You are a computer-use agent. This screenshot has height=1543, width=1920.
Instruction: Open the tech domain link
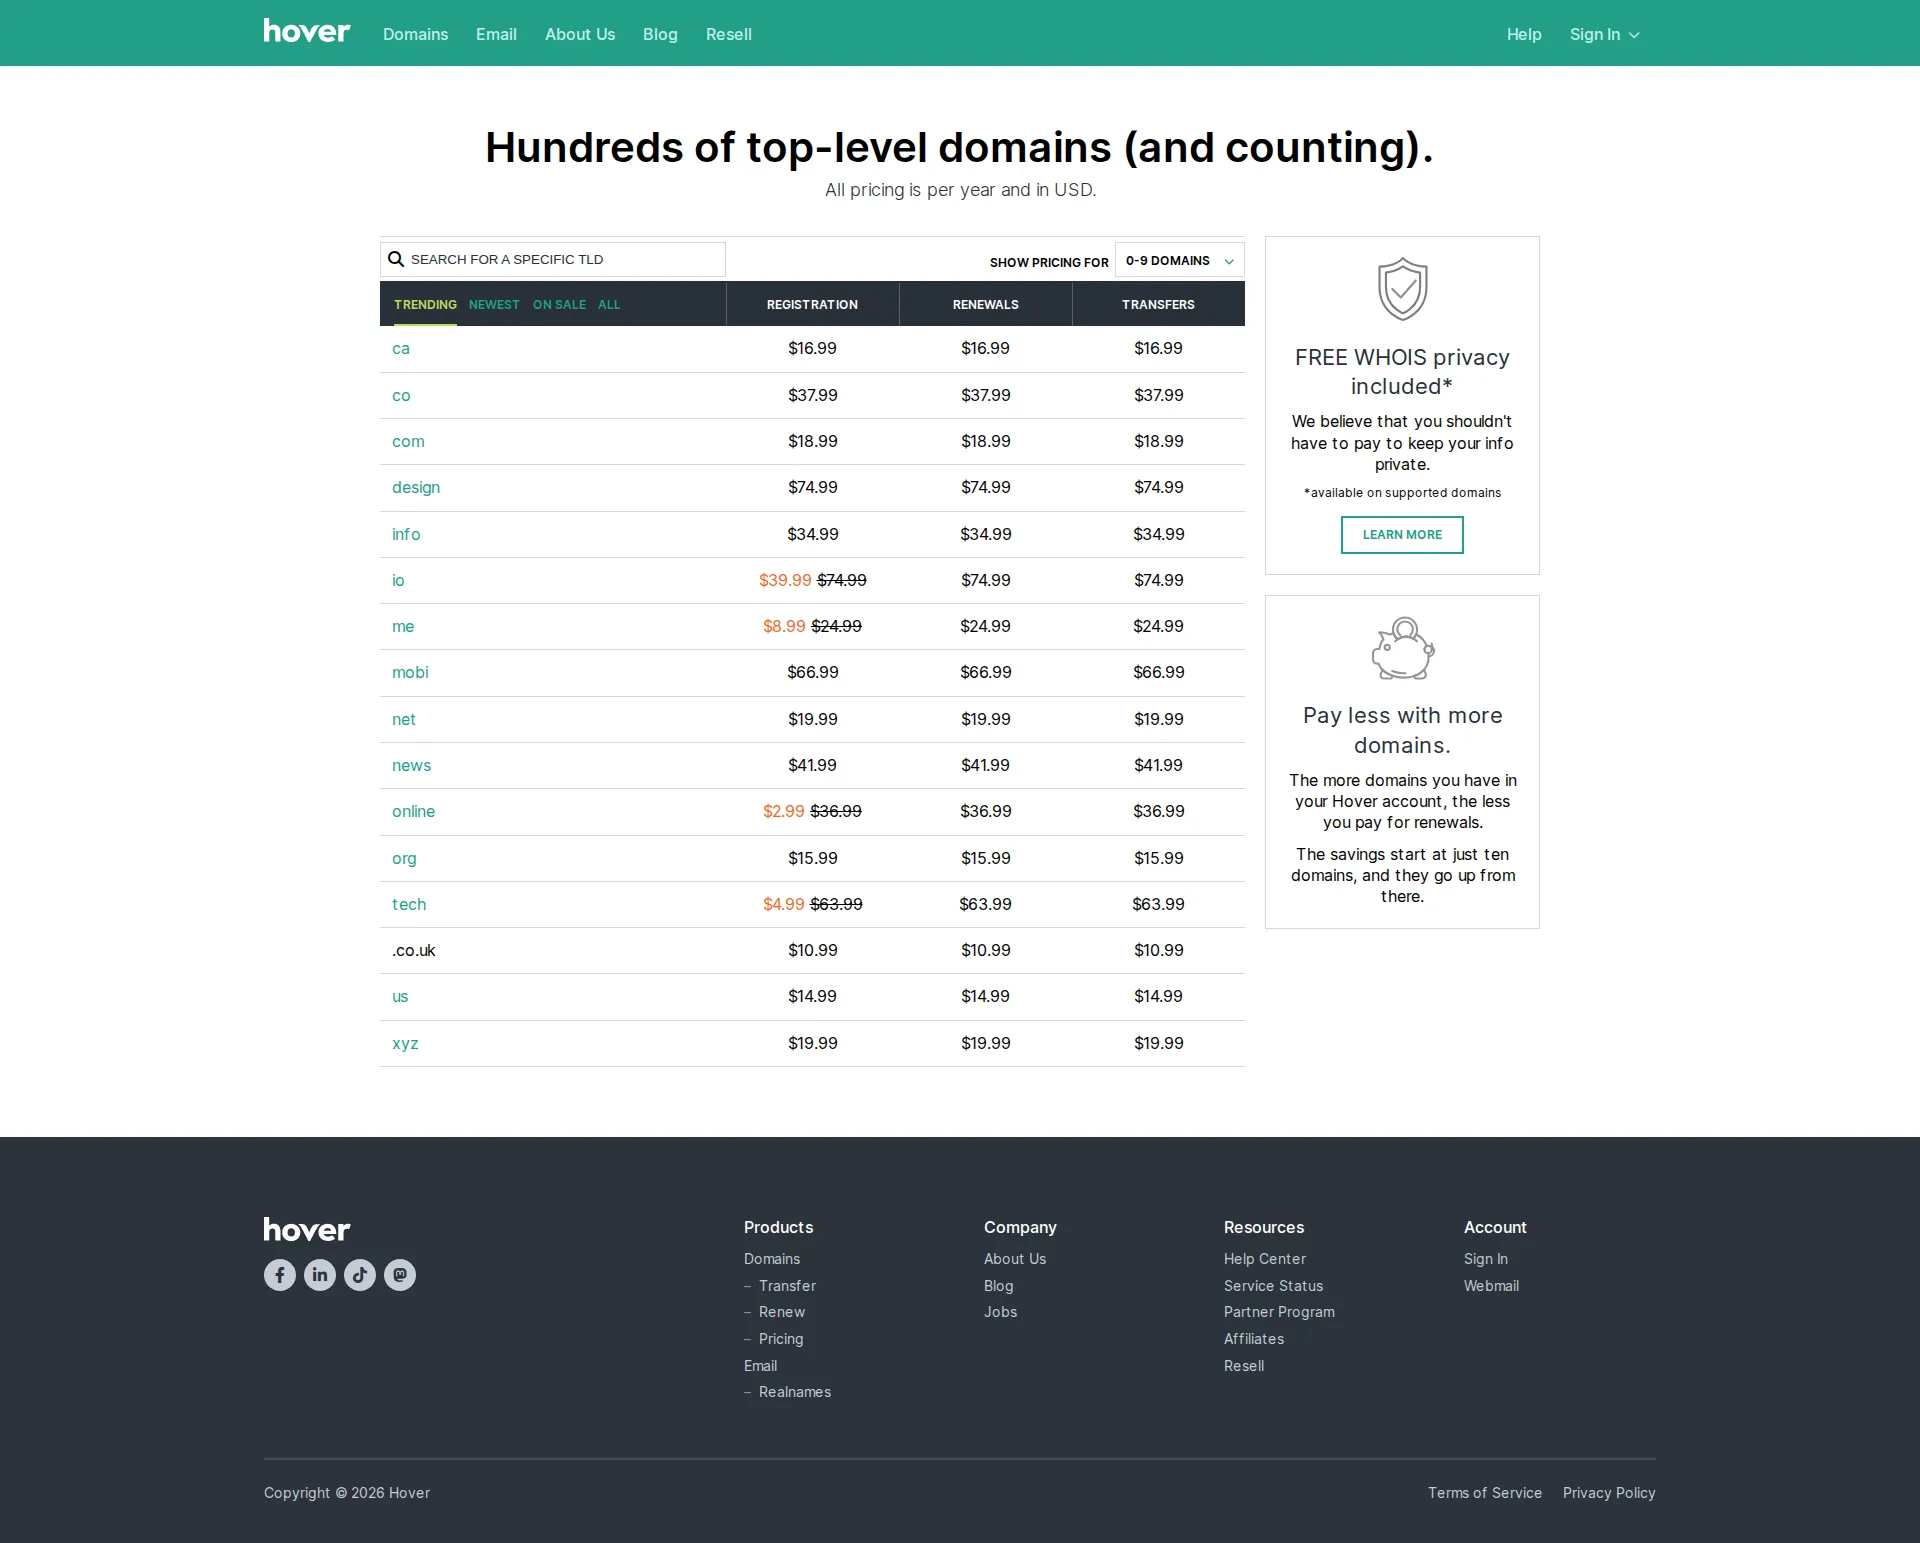click(x=409, y=904)
